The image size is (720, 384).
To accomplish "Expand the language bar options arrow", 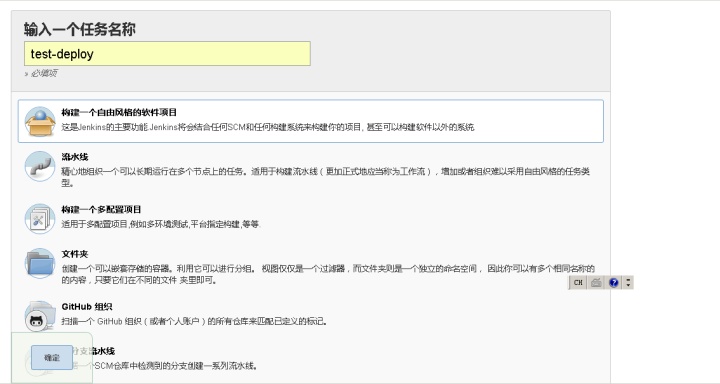I will click(x=628, y=282).
